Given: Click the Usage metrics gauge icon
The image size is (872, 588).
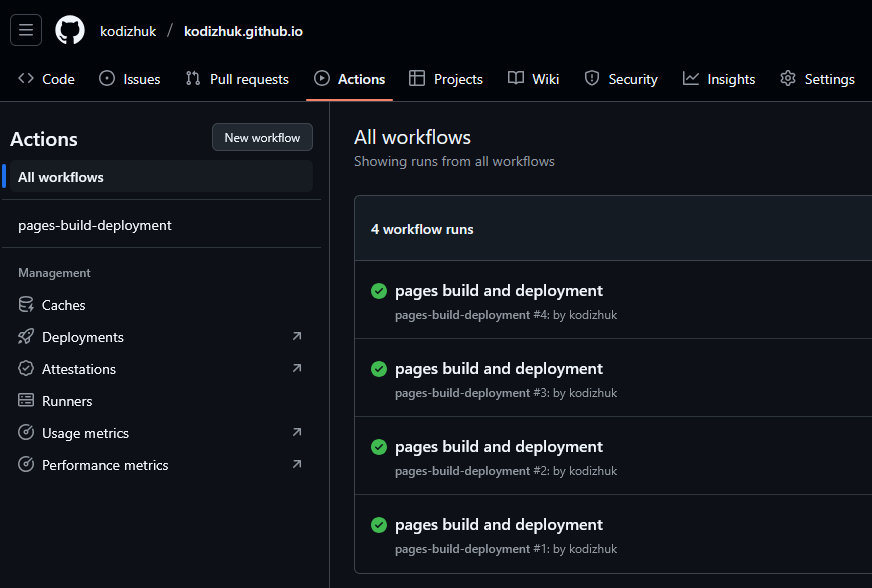Looking at the screenshot, I should click(25, 432).
